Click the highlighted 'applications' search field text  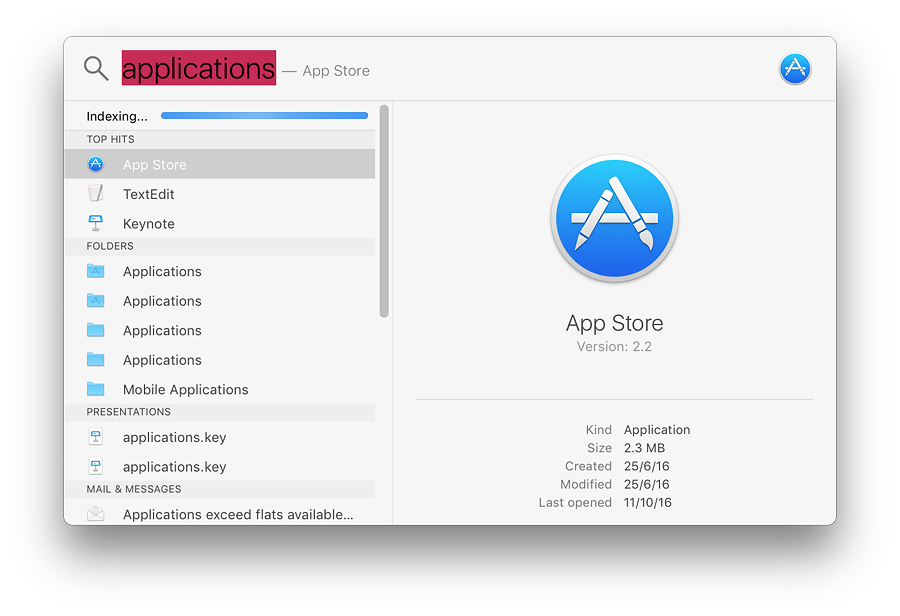click(x=199, y=68)
